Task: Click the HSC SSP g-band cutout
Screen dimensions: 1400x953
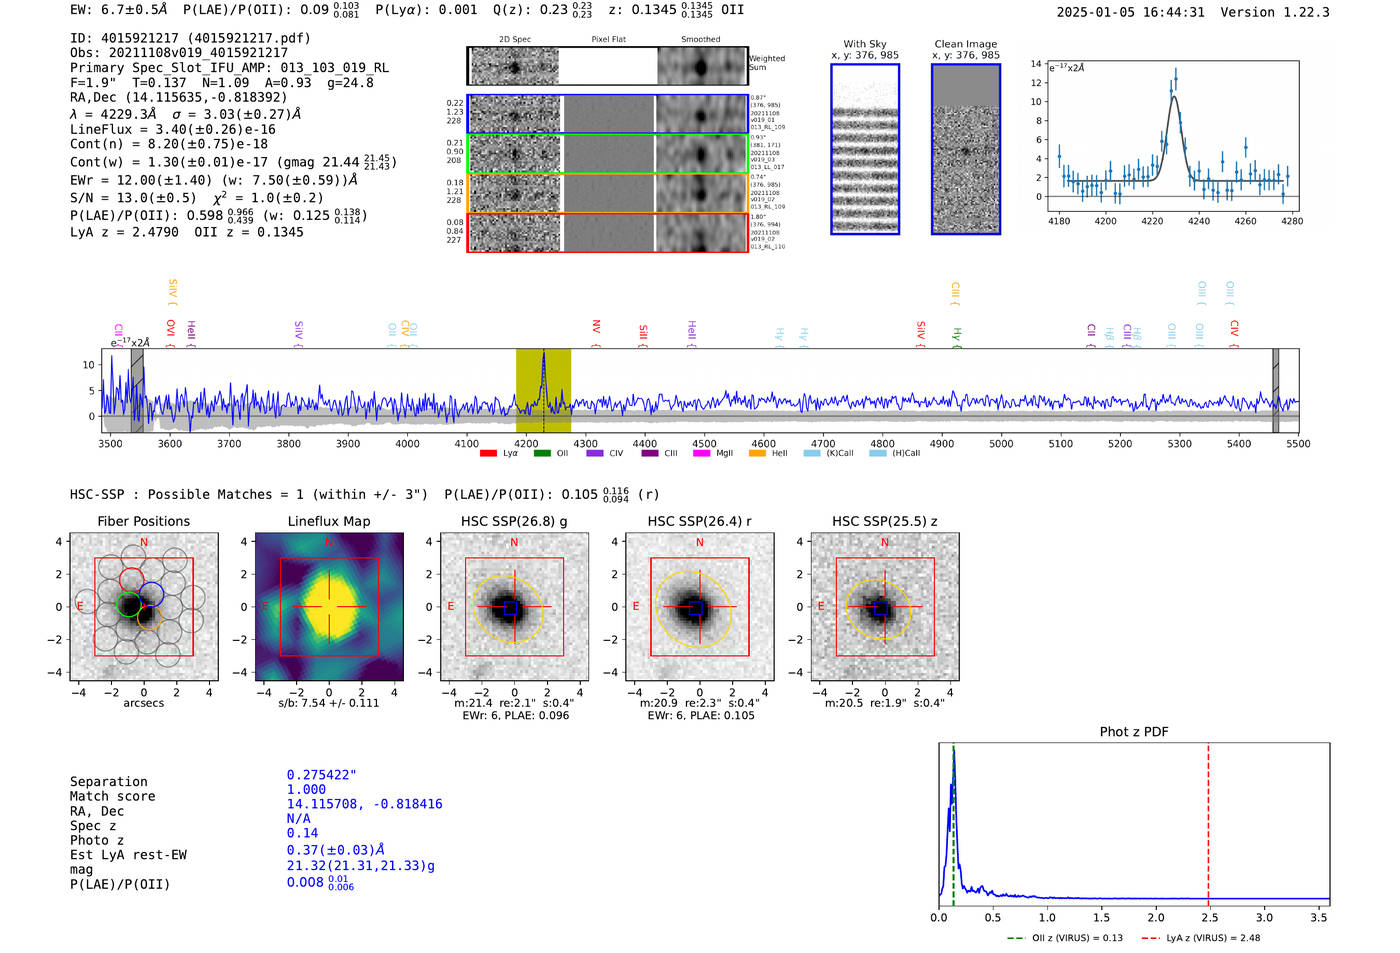Action: click(x=514, y=607)
